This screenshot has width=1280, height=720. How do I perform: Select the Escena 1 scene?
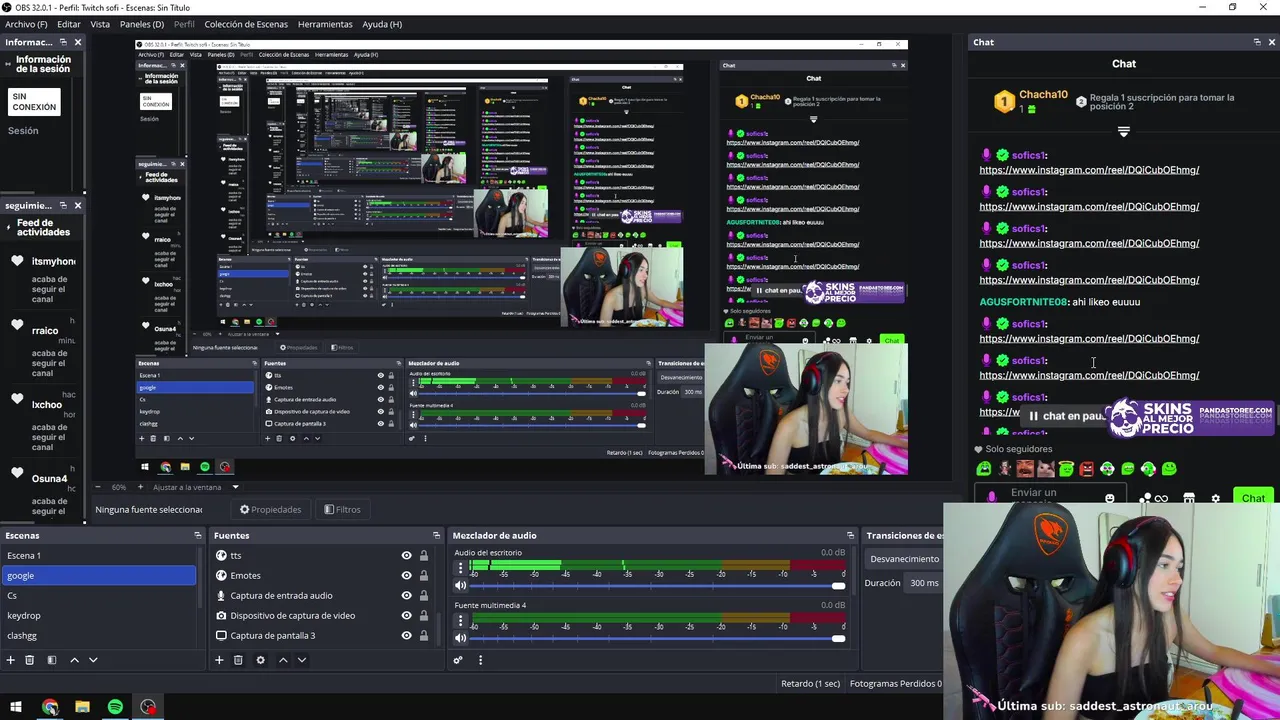tap(98, 555)
